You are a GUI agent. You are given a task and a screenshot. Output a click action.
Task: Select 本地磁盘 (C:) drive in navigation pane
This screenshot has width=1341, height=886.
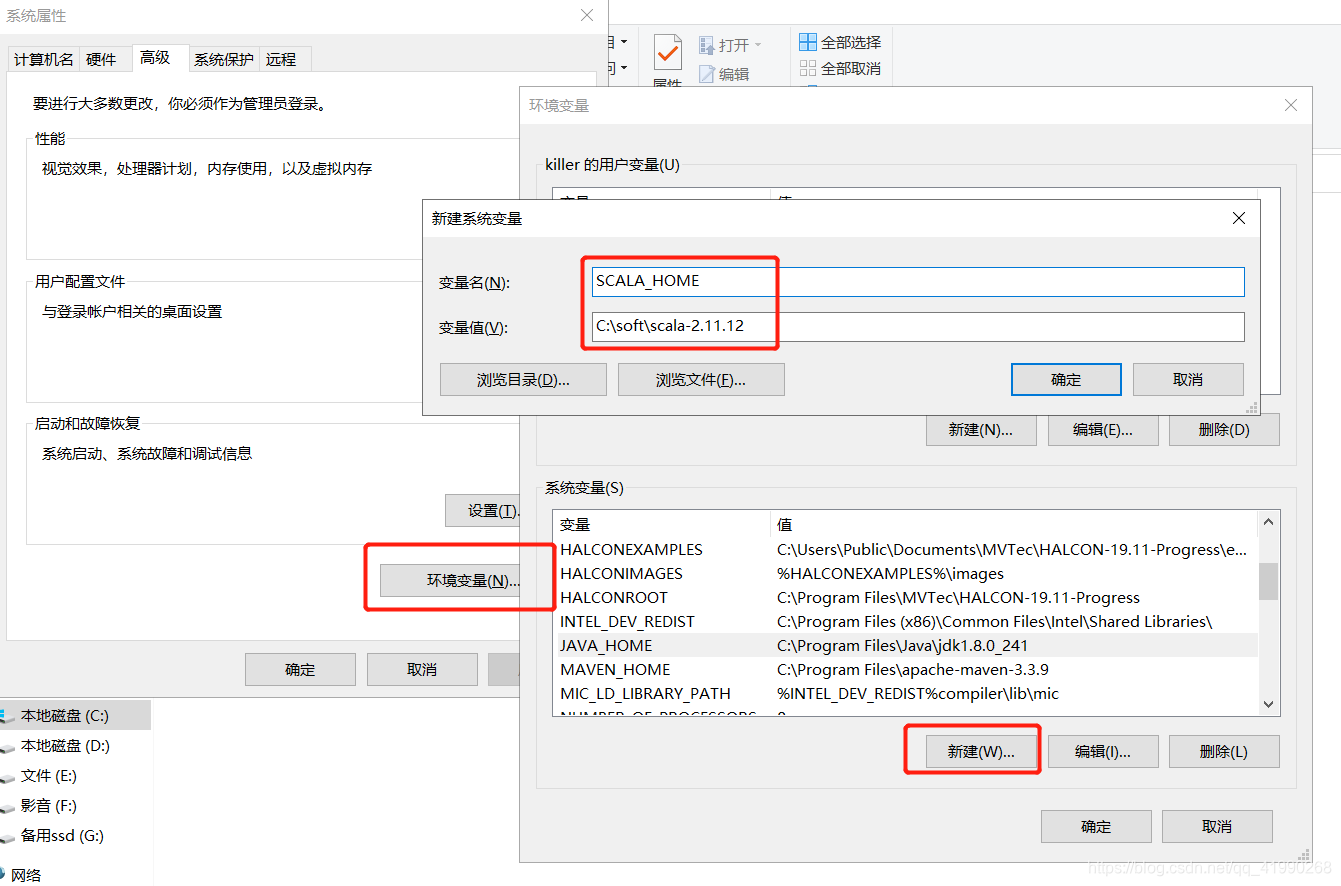[64, 716]
